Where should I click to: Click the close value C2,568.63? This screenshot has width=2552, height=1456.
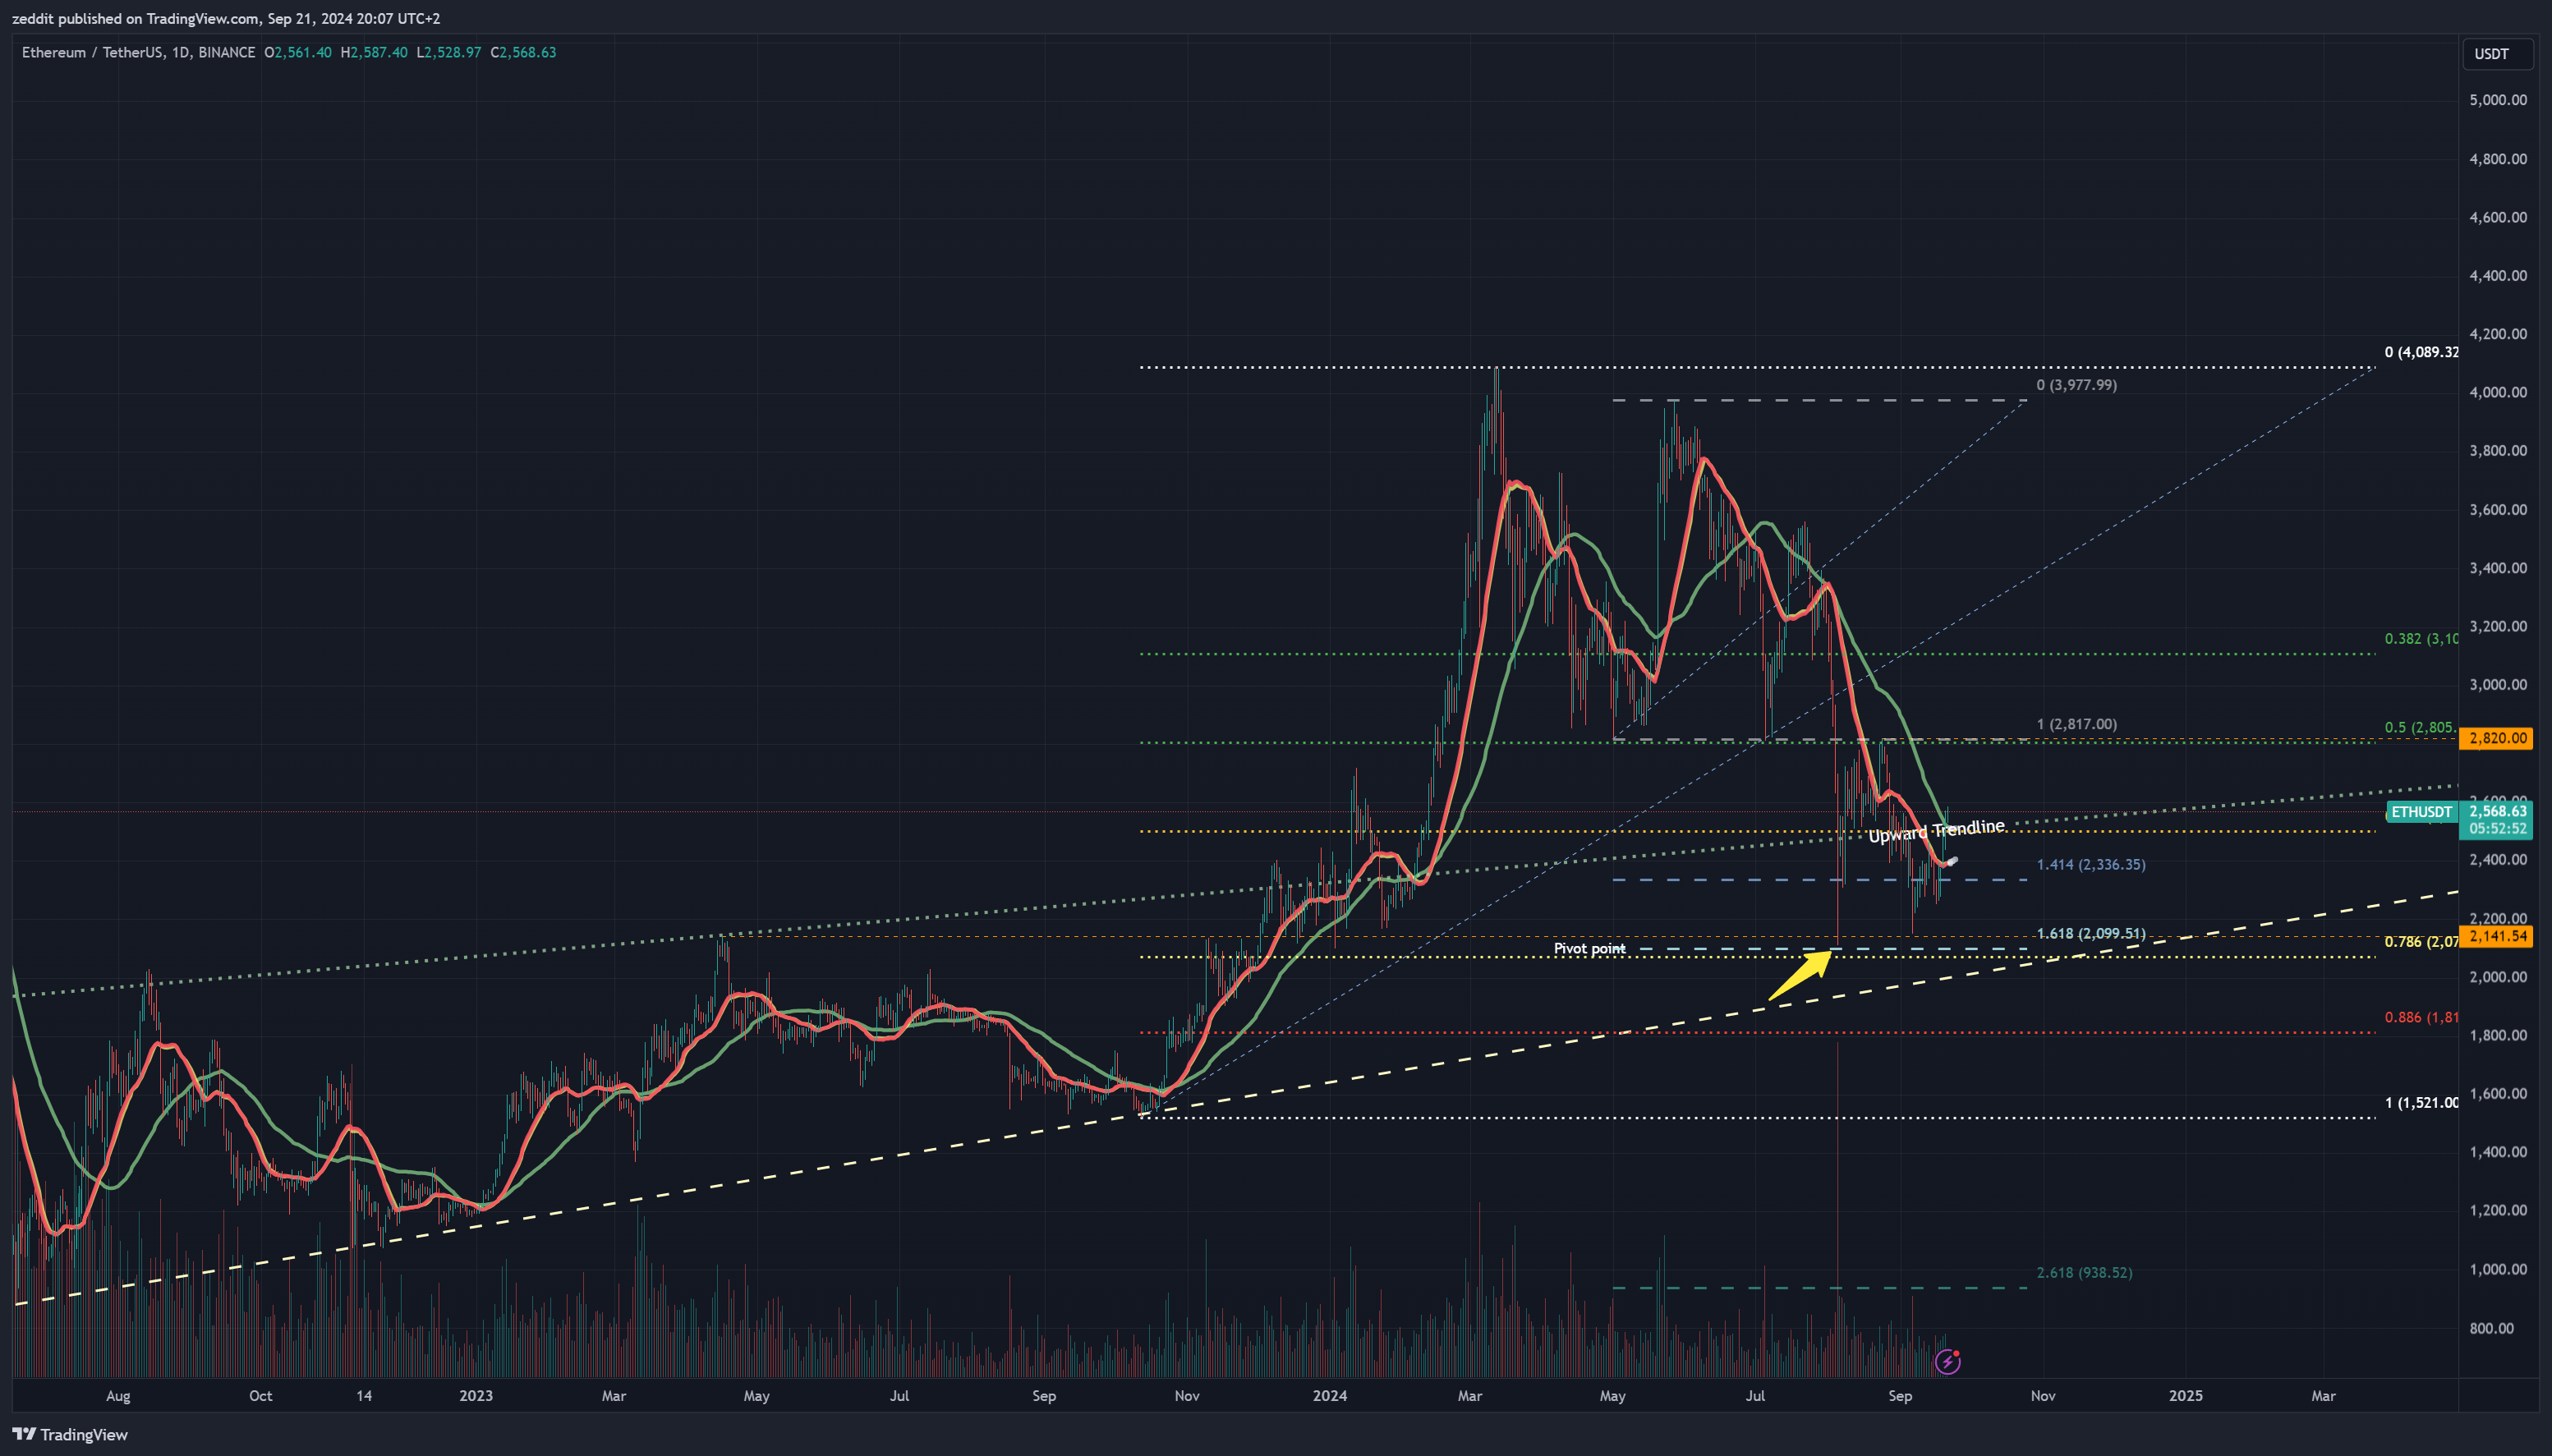(x=523, y=52)
